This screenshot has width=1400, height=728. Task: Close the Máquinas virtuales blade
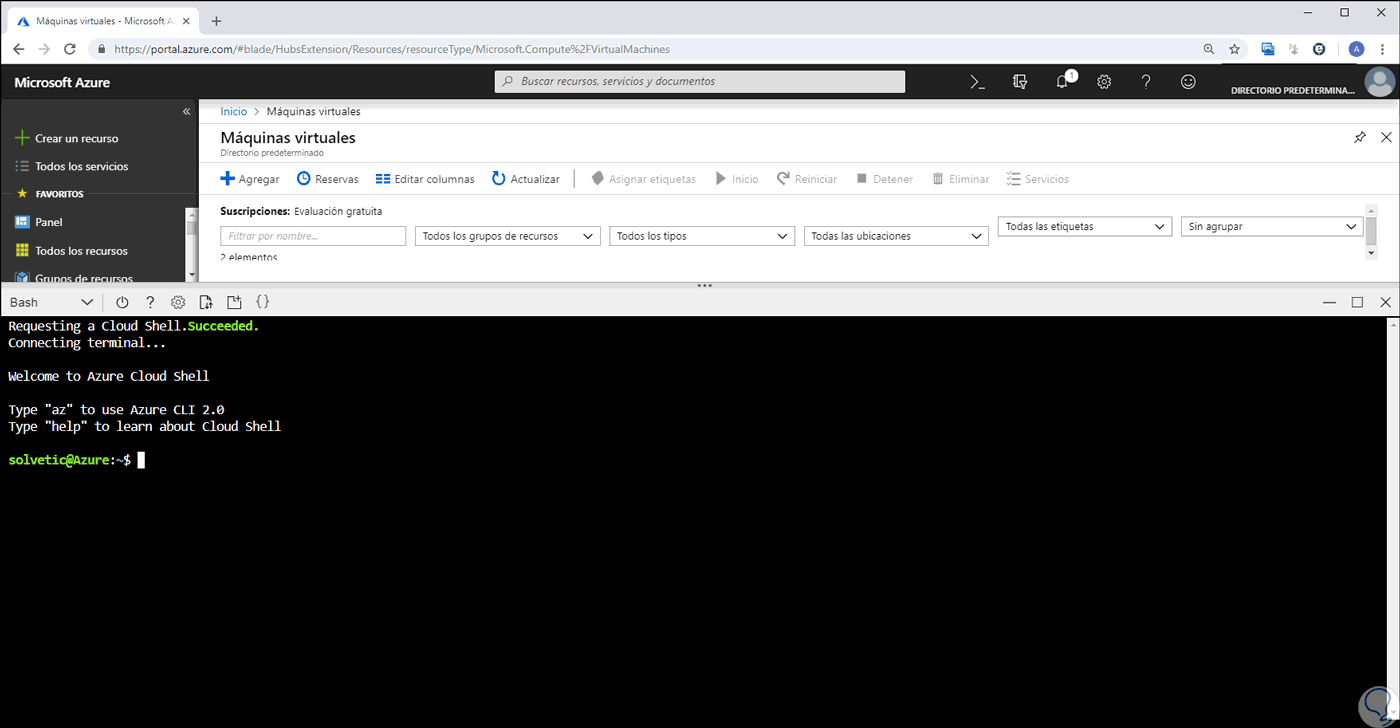click(x=1386, y=137)
